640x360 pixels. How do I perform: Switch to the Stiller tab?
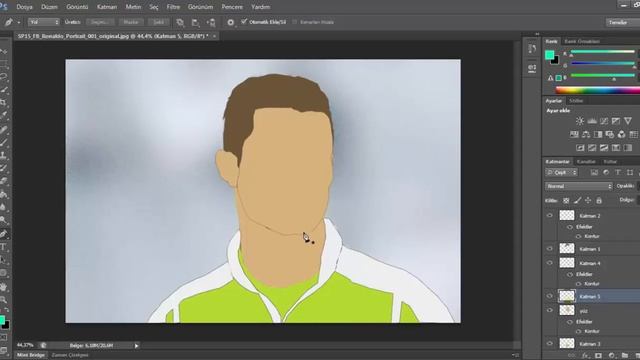tap(576, 101)
